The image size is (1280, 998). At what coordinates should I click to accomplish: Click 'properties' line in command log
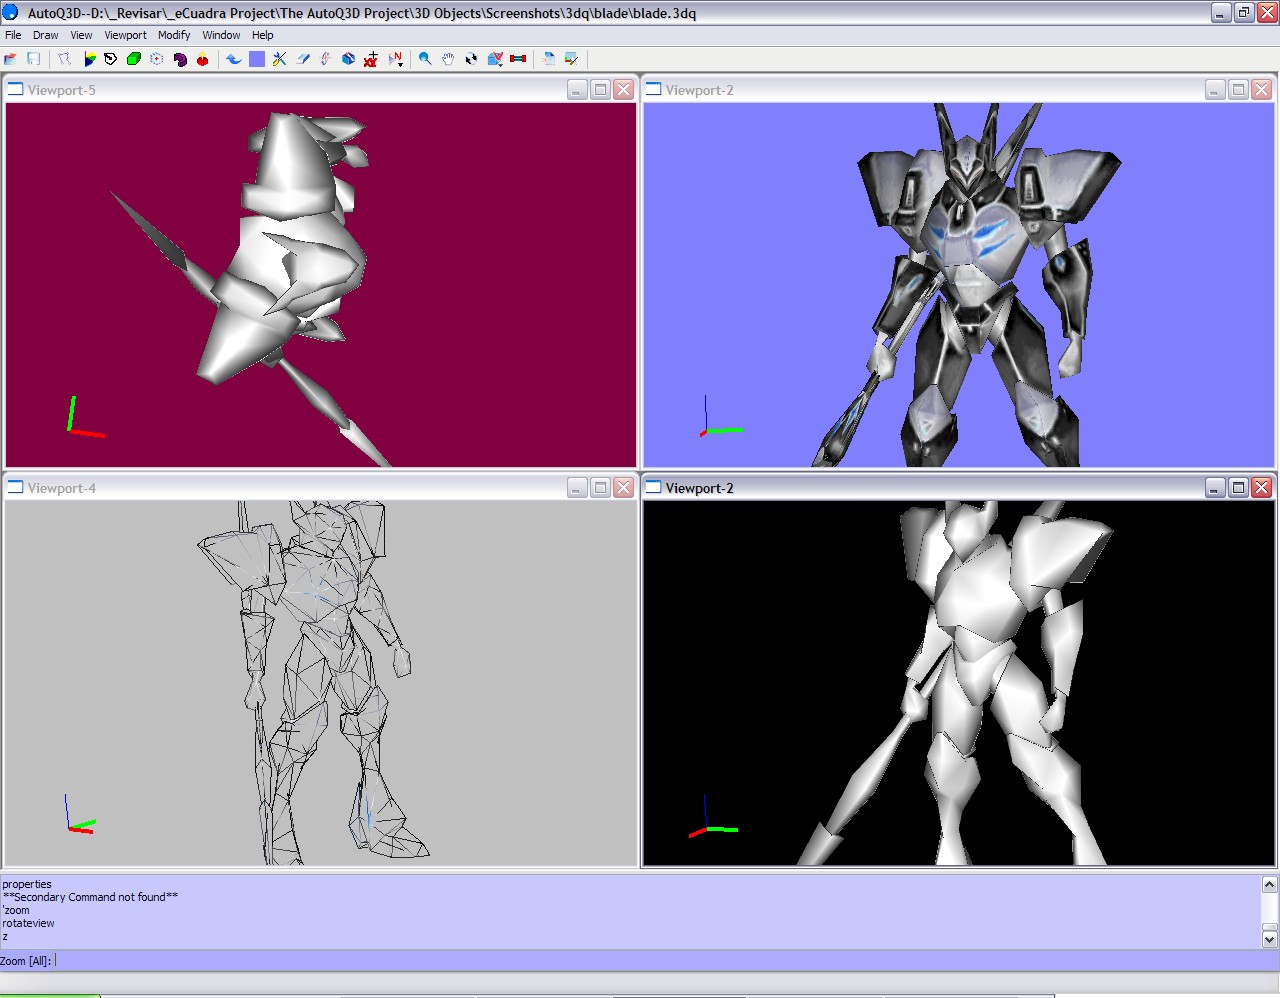pos(27,884)
